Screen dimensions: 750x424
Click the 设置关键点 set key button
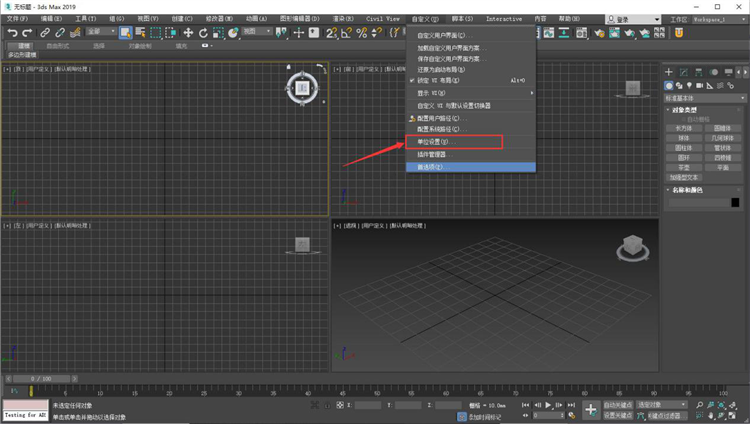(618, 415)
